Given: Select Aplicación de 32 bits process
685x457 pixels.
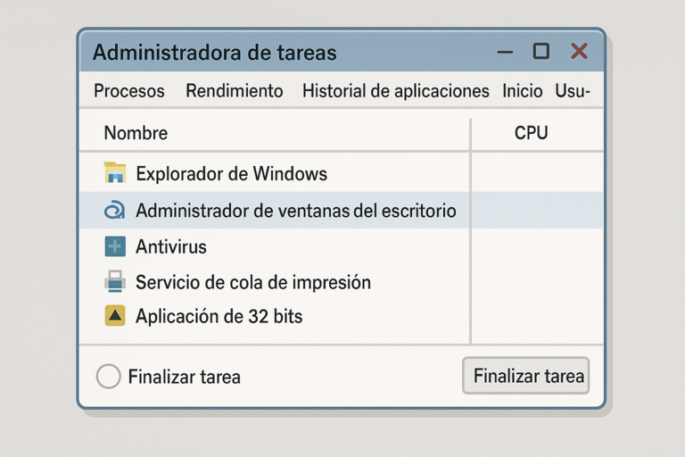Looking at the screenshot, I should 219,317.
